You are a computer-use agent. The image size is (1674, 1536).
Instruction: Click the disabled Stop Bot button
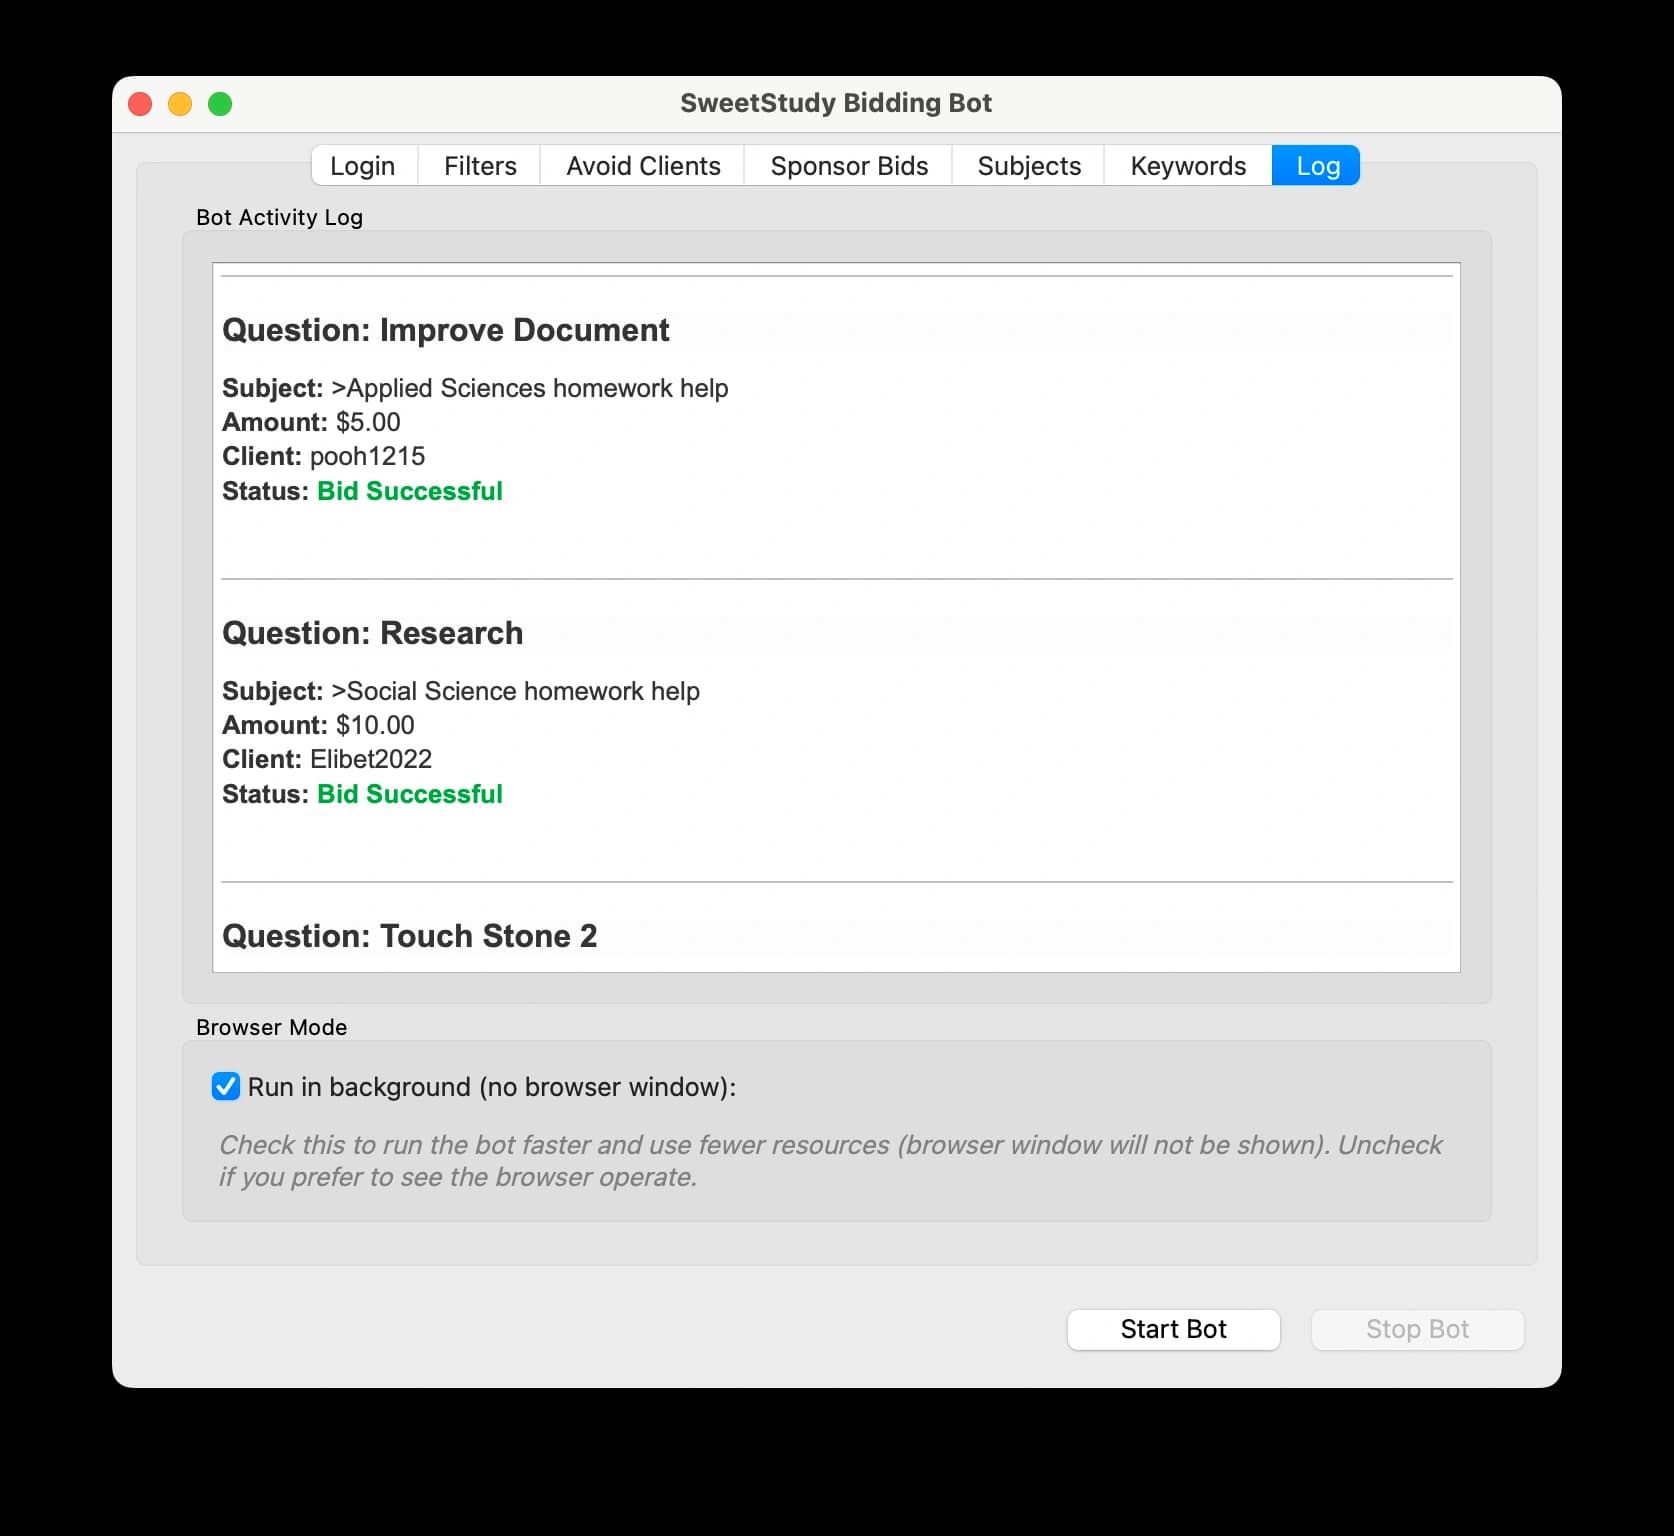tap(1417, 1329)
